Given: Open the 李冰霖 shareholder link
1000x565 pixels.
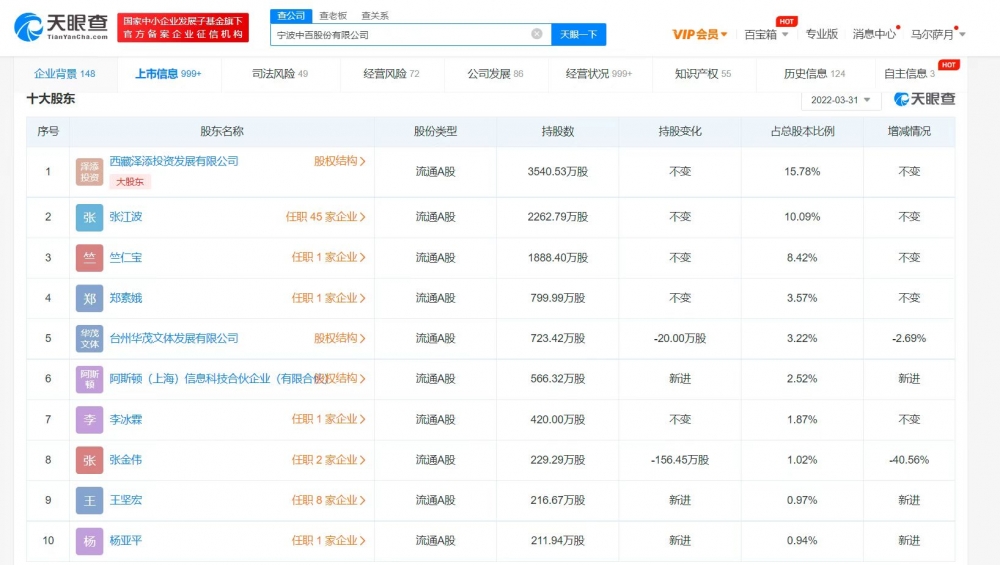Looking at the screenshot, I should [x=126, y=419].
